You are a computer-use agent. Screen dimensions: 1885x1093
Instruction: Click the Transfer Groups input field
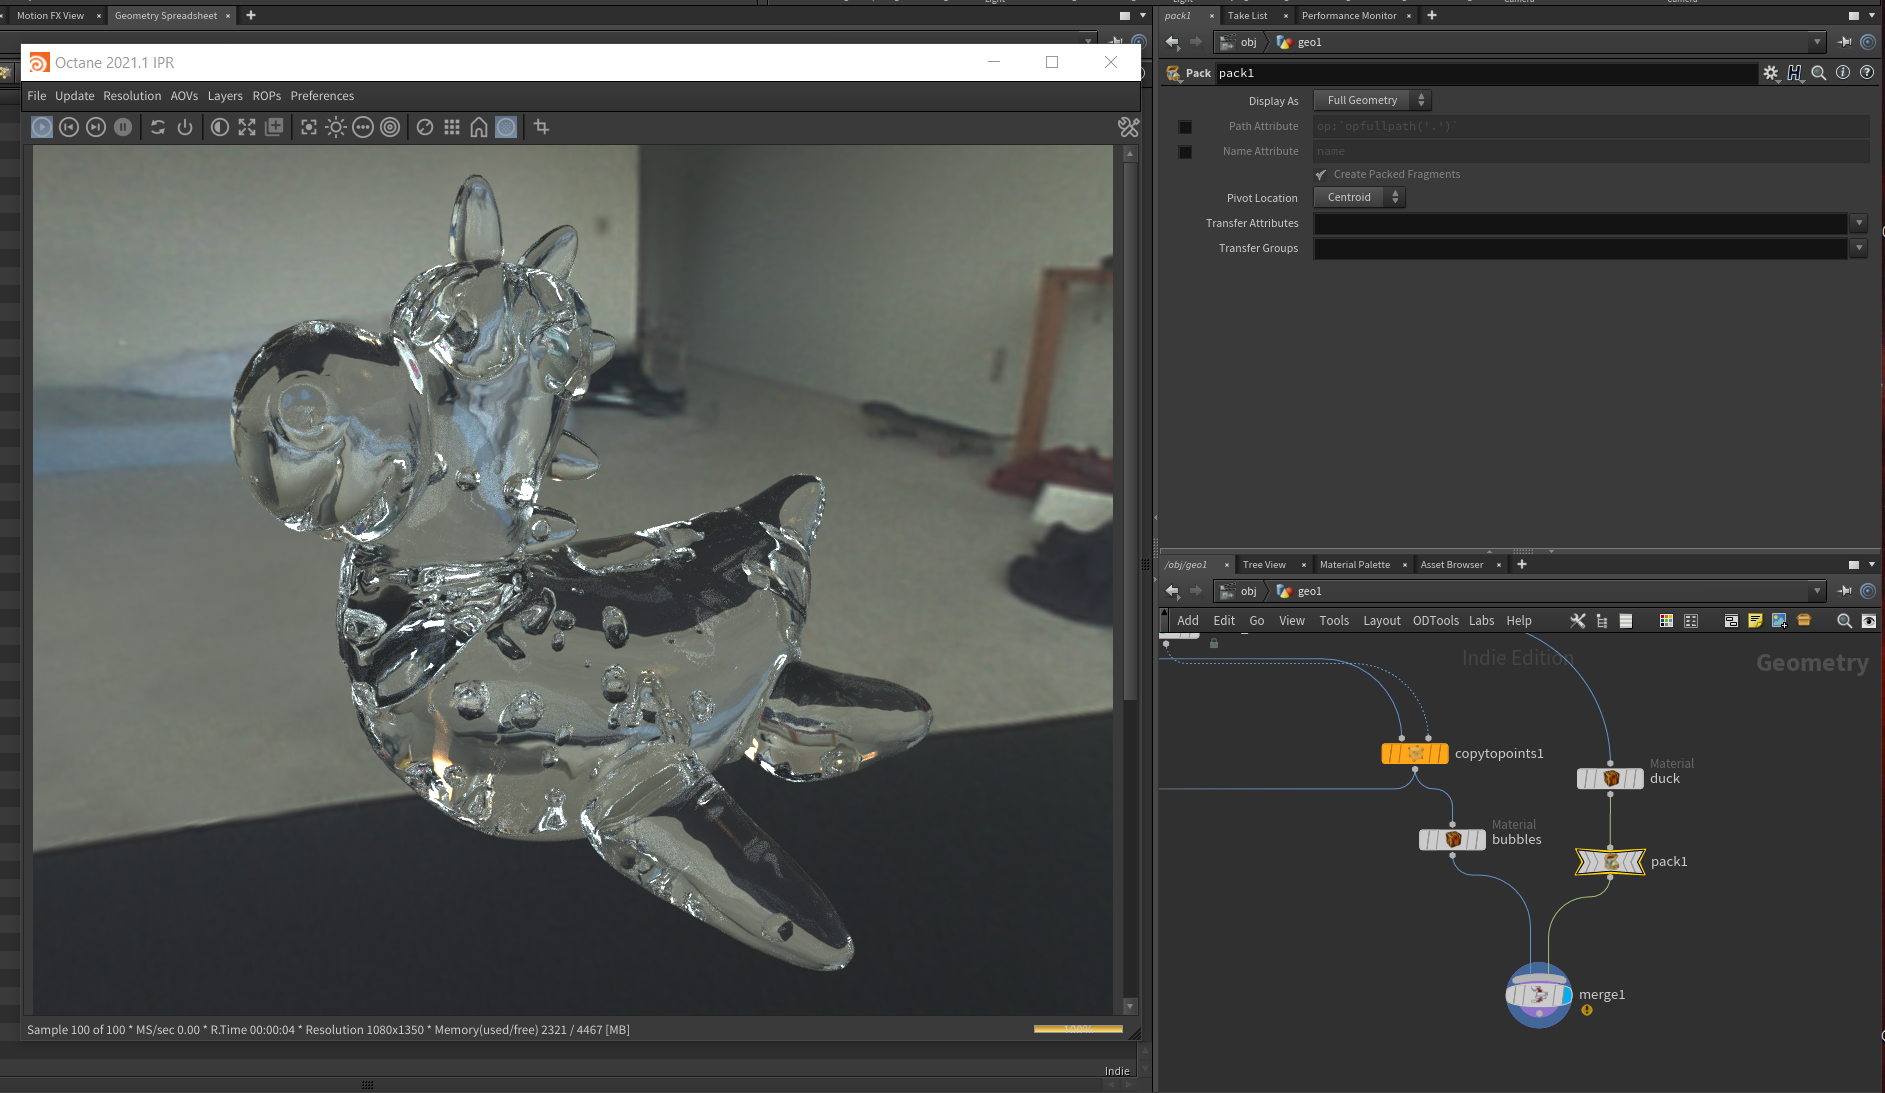(1580, 248)
